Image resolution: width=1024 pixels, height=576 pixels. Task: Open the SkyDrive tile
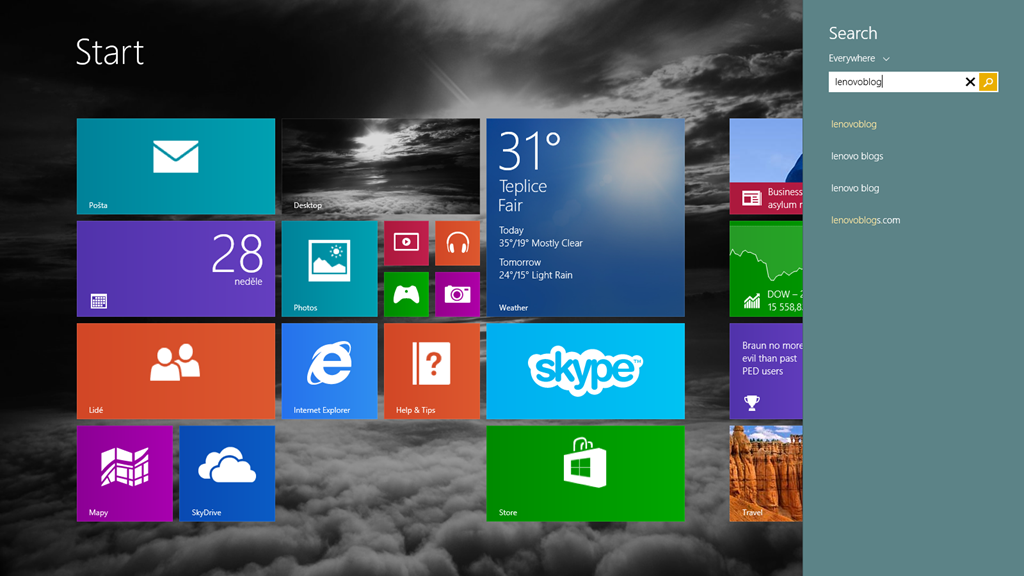(x=227, y=473)
